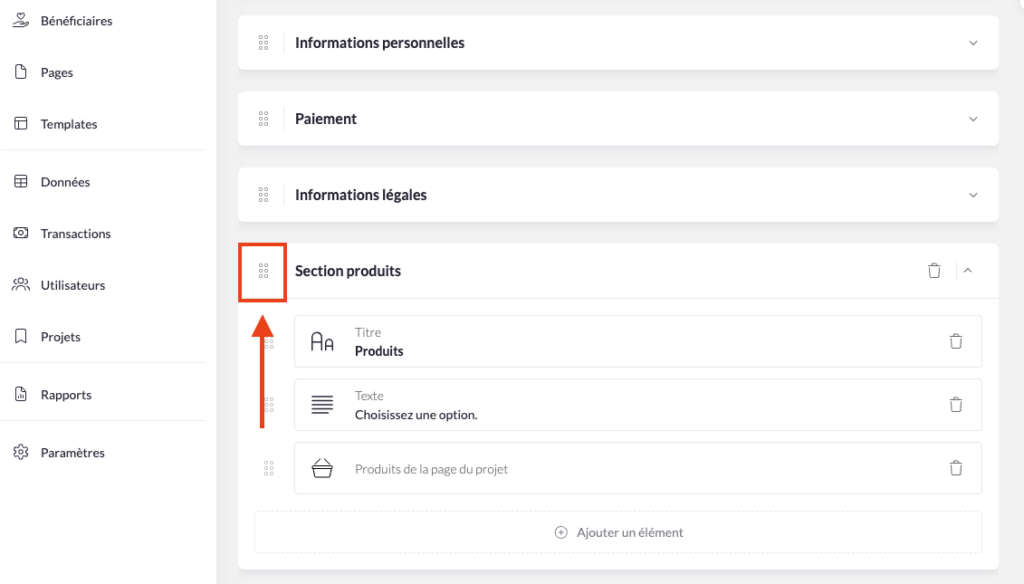This screenshot has width=1024, height=584.
Task: Delete the Texte element
Action: (x=955, y=405)
